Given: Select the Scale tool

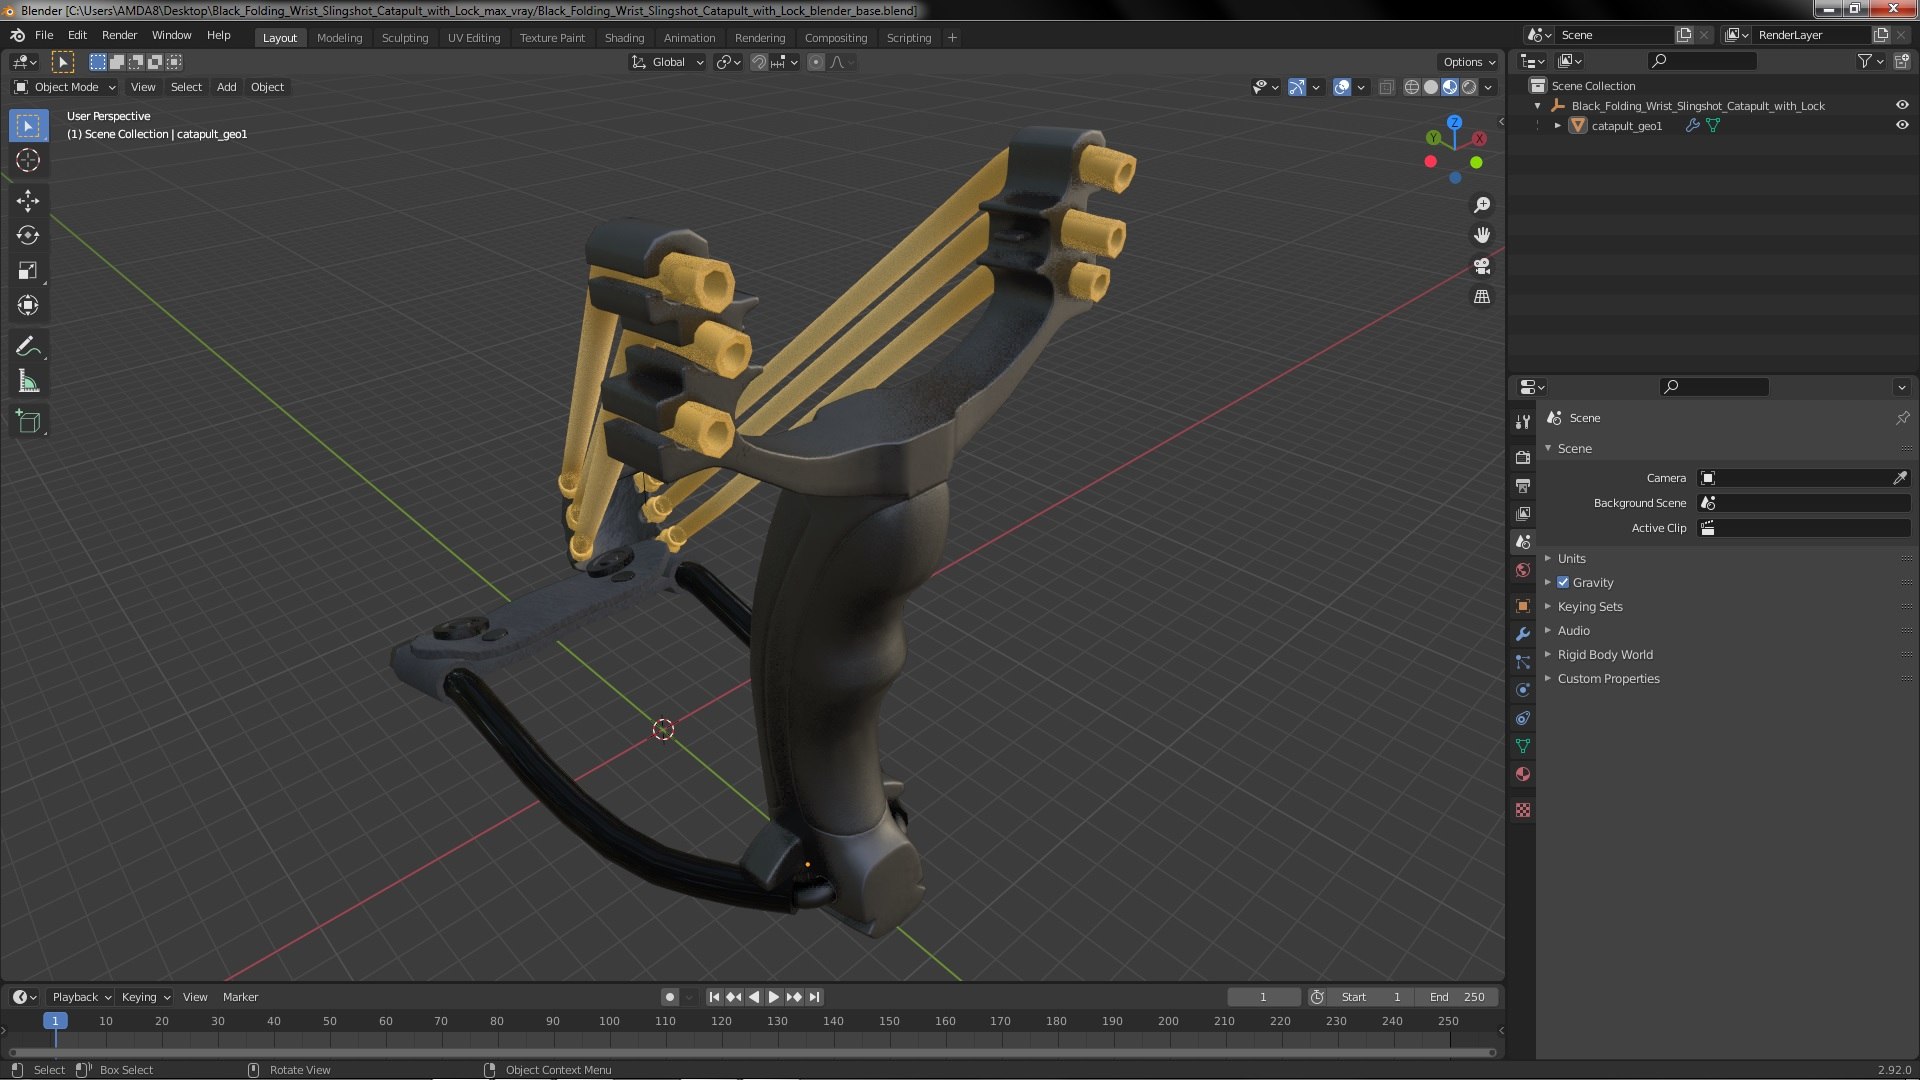Looking at the screenshot, I should tap(28, 271).
